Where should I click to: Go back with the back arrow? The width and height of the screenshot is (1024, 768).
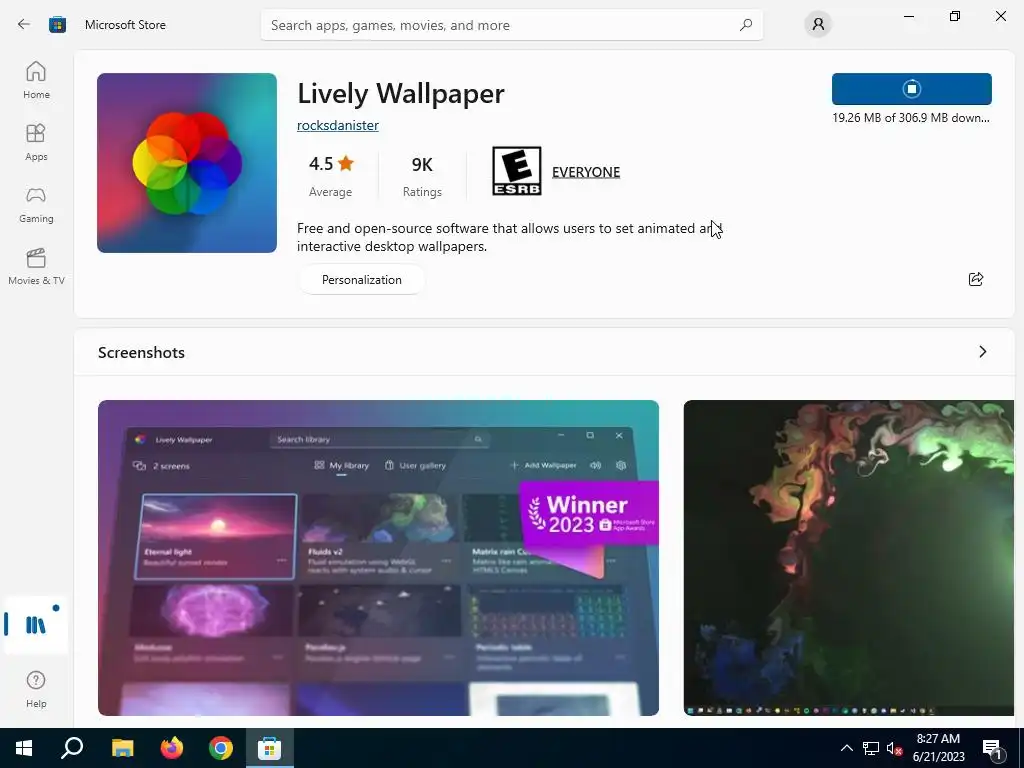pyautogui.click(x=24, y=24)
